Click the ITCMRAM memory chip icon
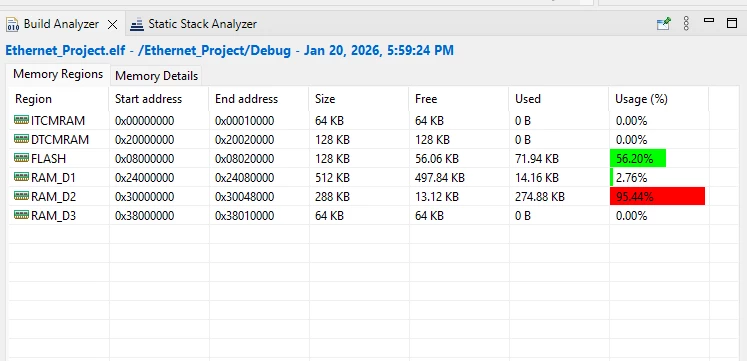 [21, 120]
